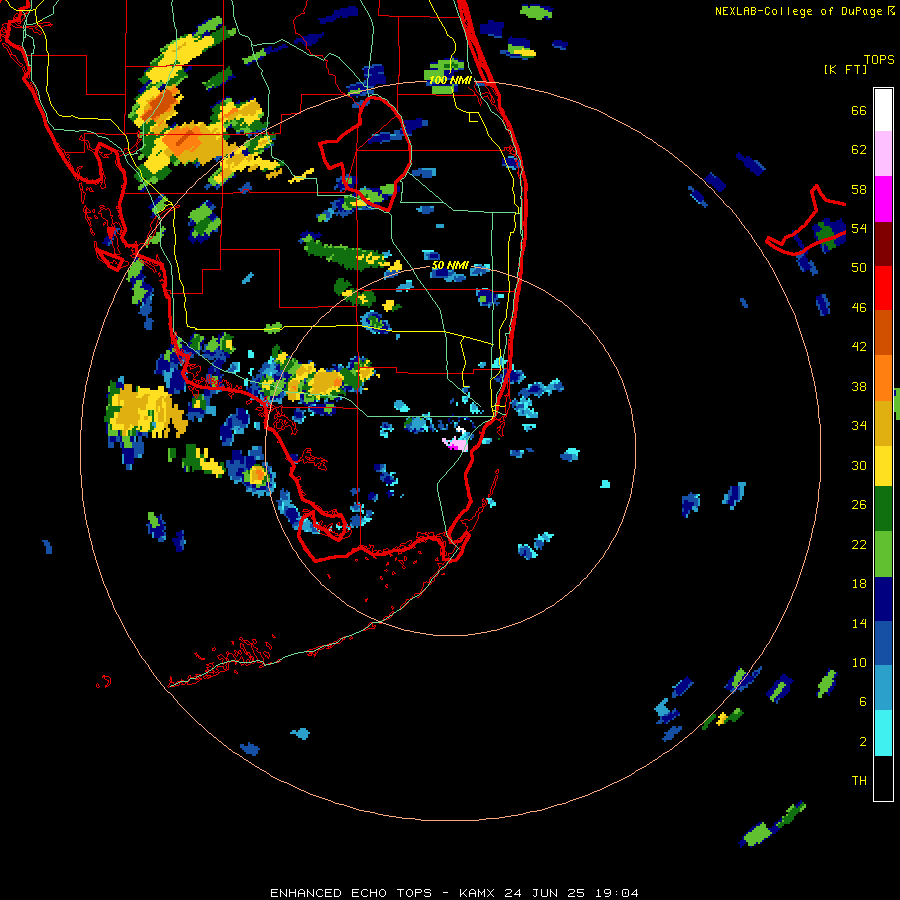Click the gold legend swatch
This screenshot has width=900, height=900.
click(x=883, y=422)
